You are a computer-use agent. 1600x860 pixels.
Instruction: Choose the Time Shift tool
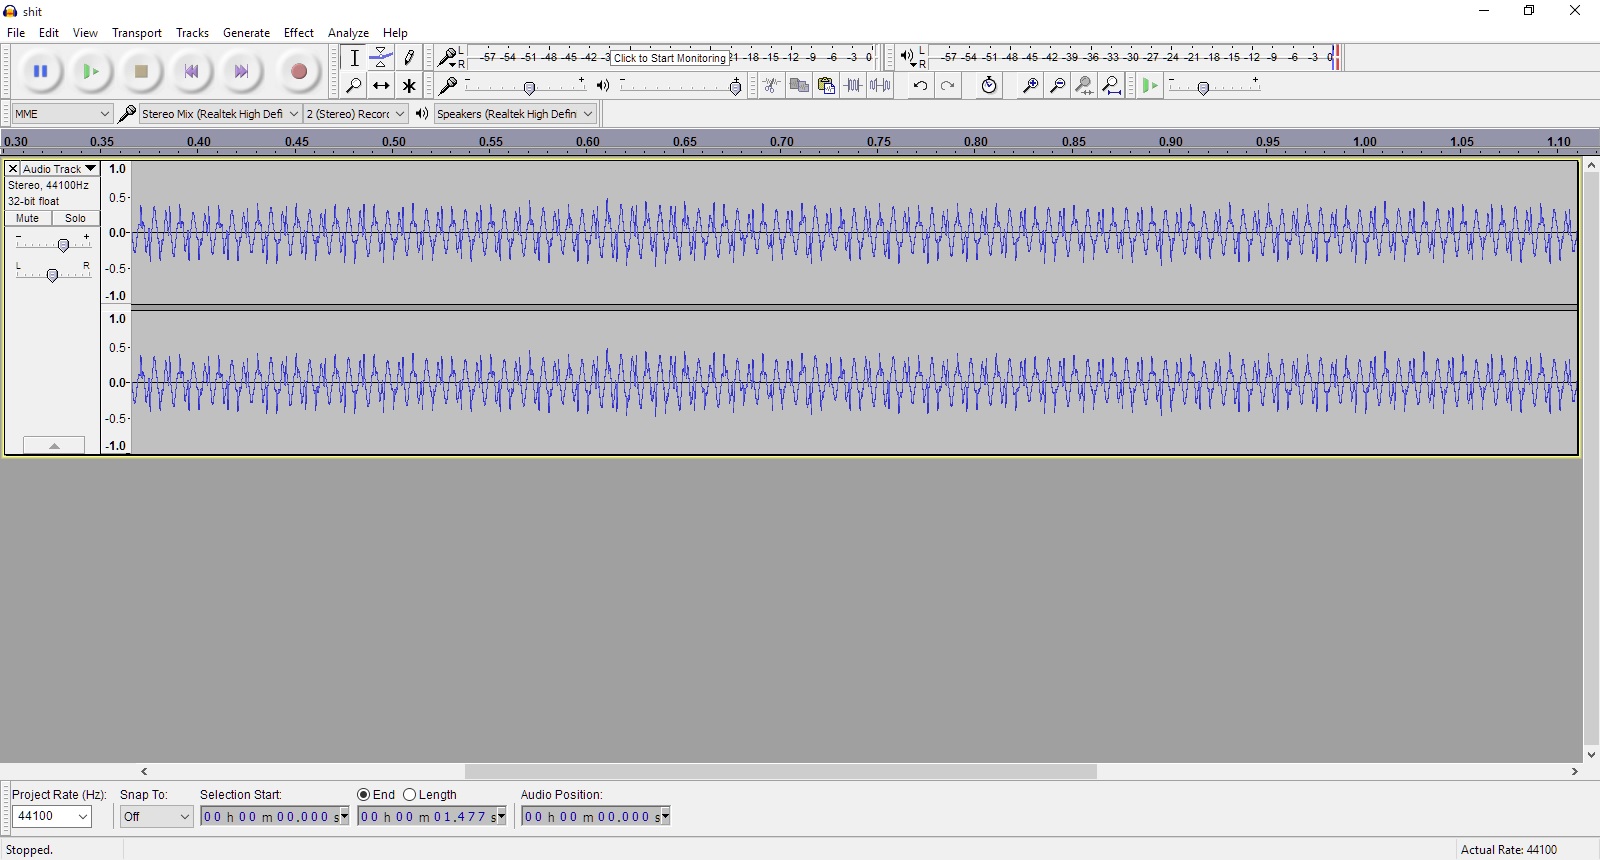coord(381,86)
